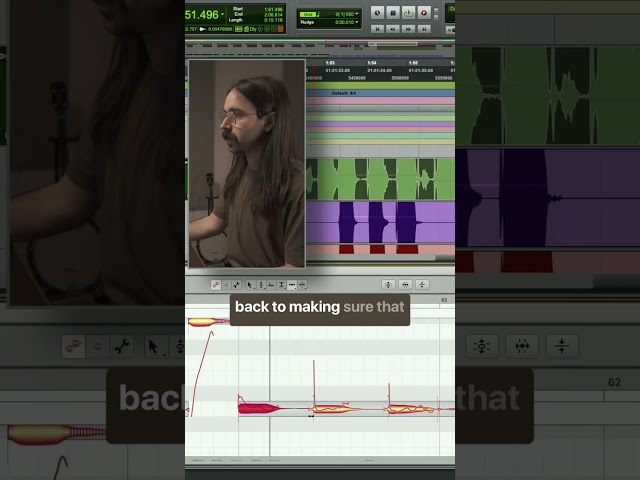Click the bar 62 ruler label in Melodyne
The image size is (640, 480).
(444, 300)
